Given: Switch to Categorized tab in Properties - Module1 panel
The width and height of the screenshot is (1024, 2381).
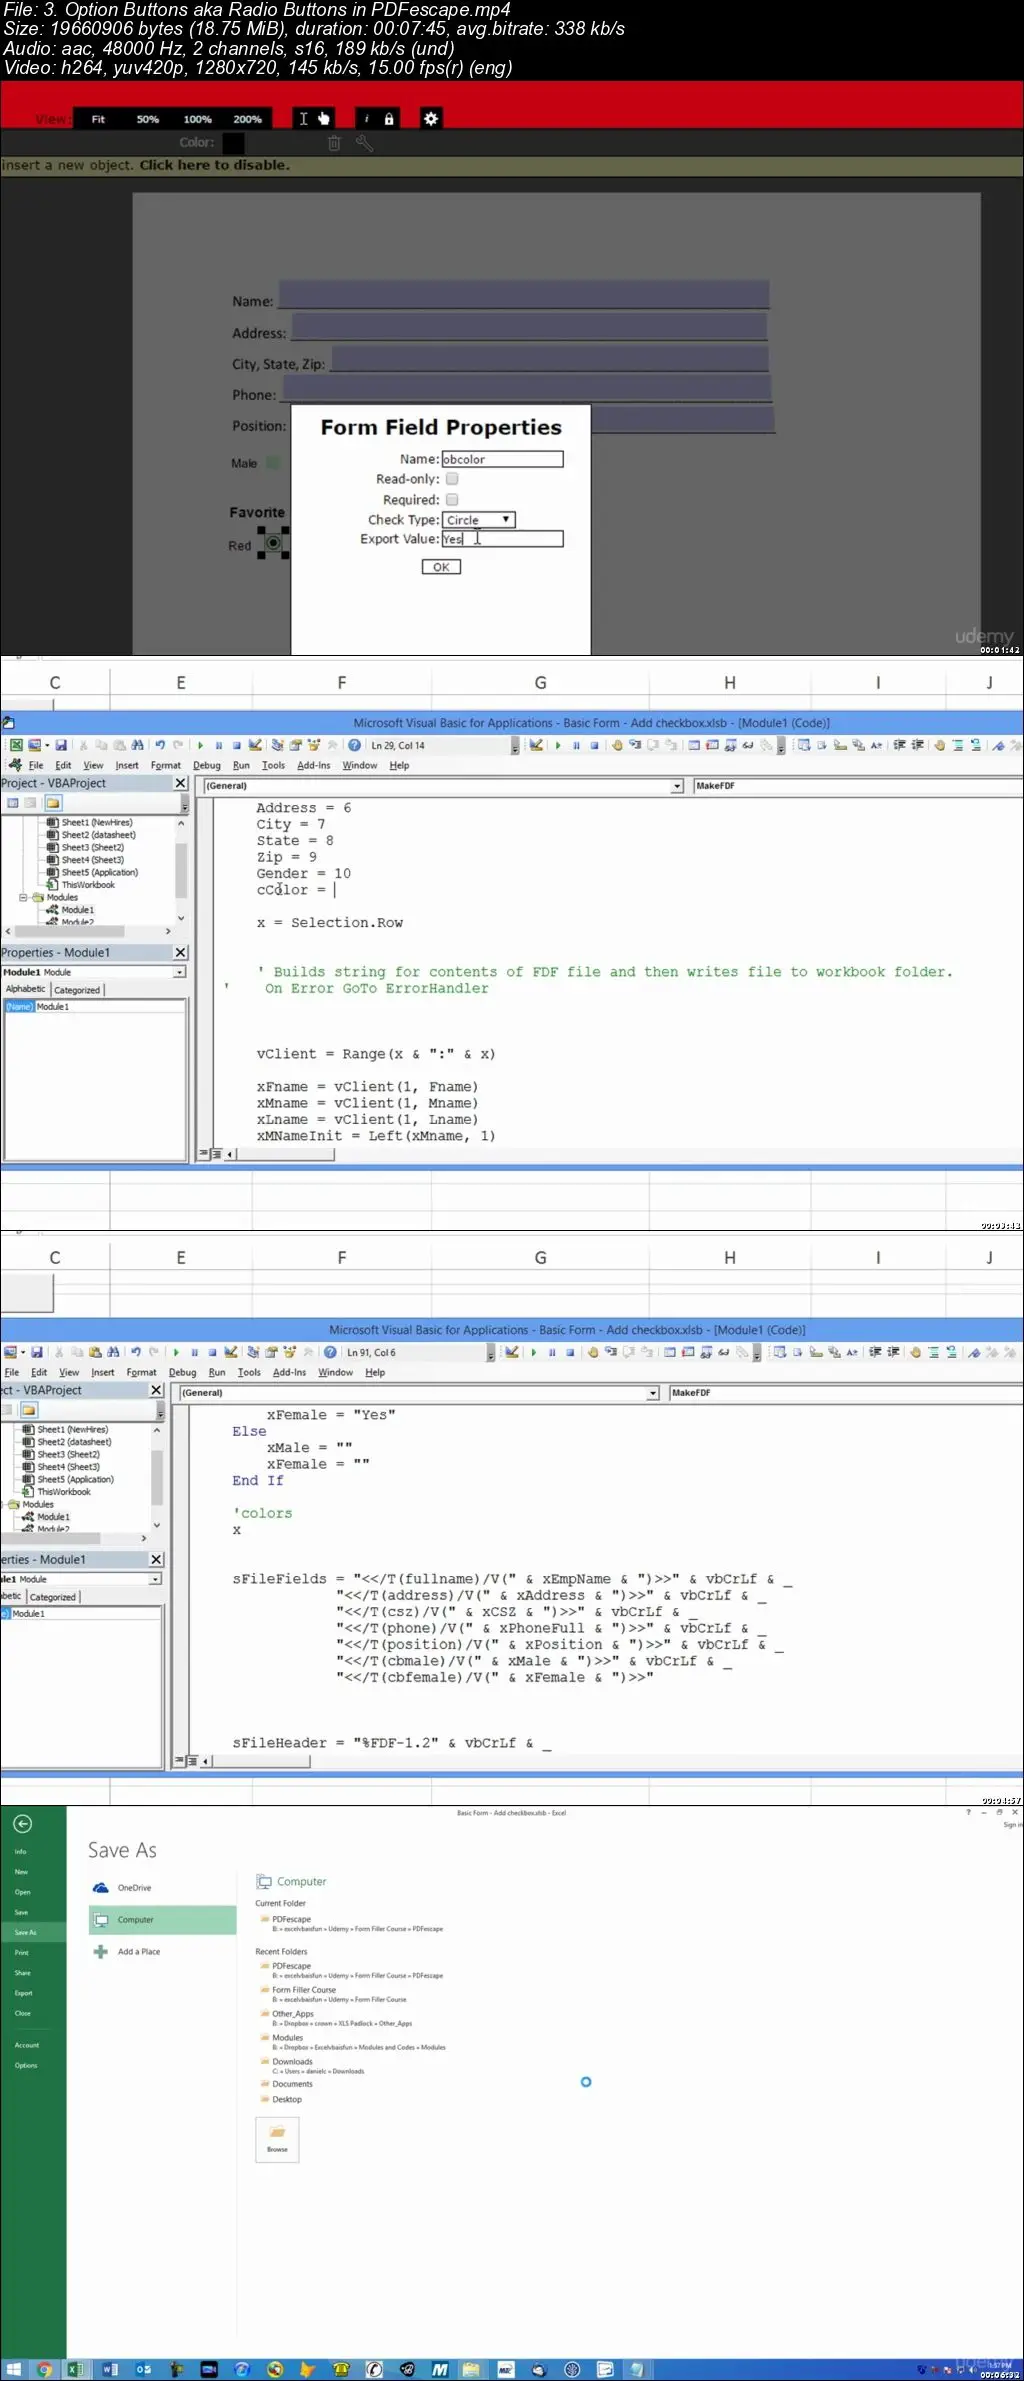Looking at the screenshot, I should (77, 990).
